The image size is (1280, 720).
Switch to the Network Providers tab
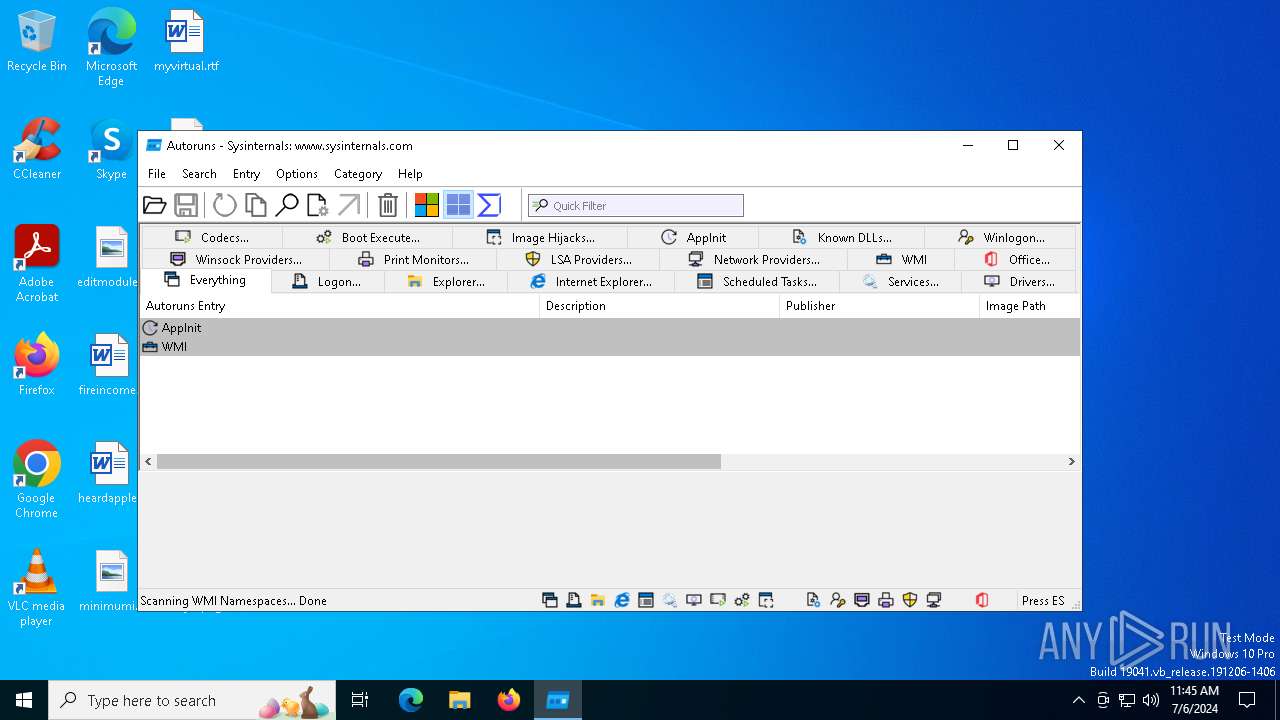[x=753, y=259]
